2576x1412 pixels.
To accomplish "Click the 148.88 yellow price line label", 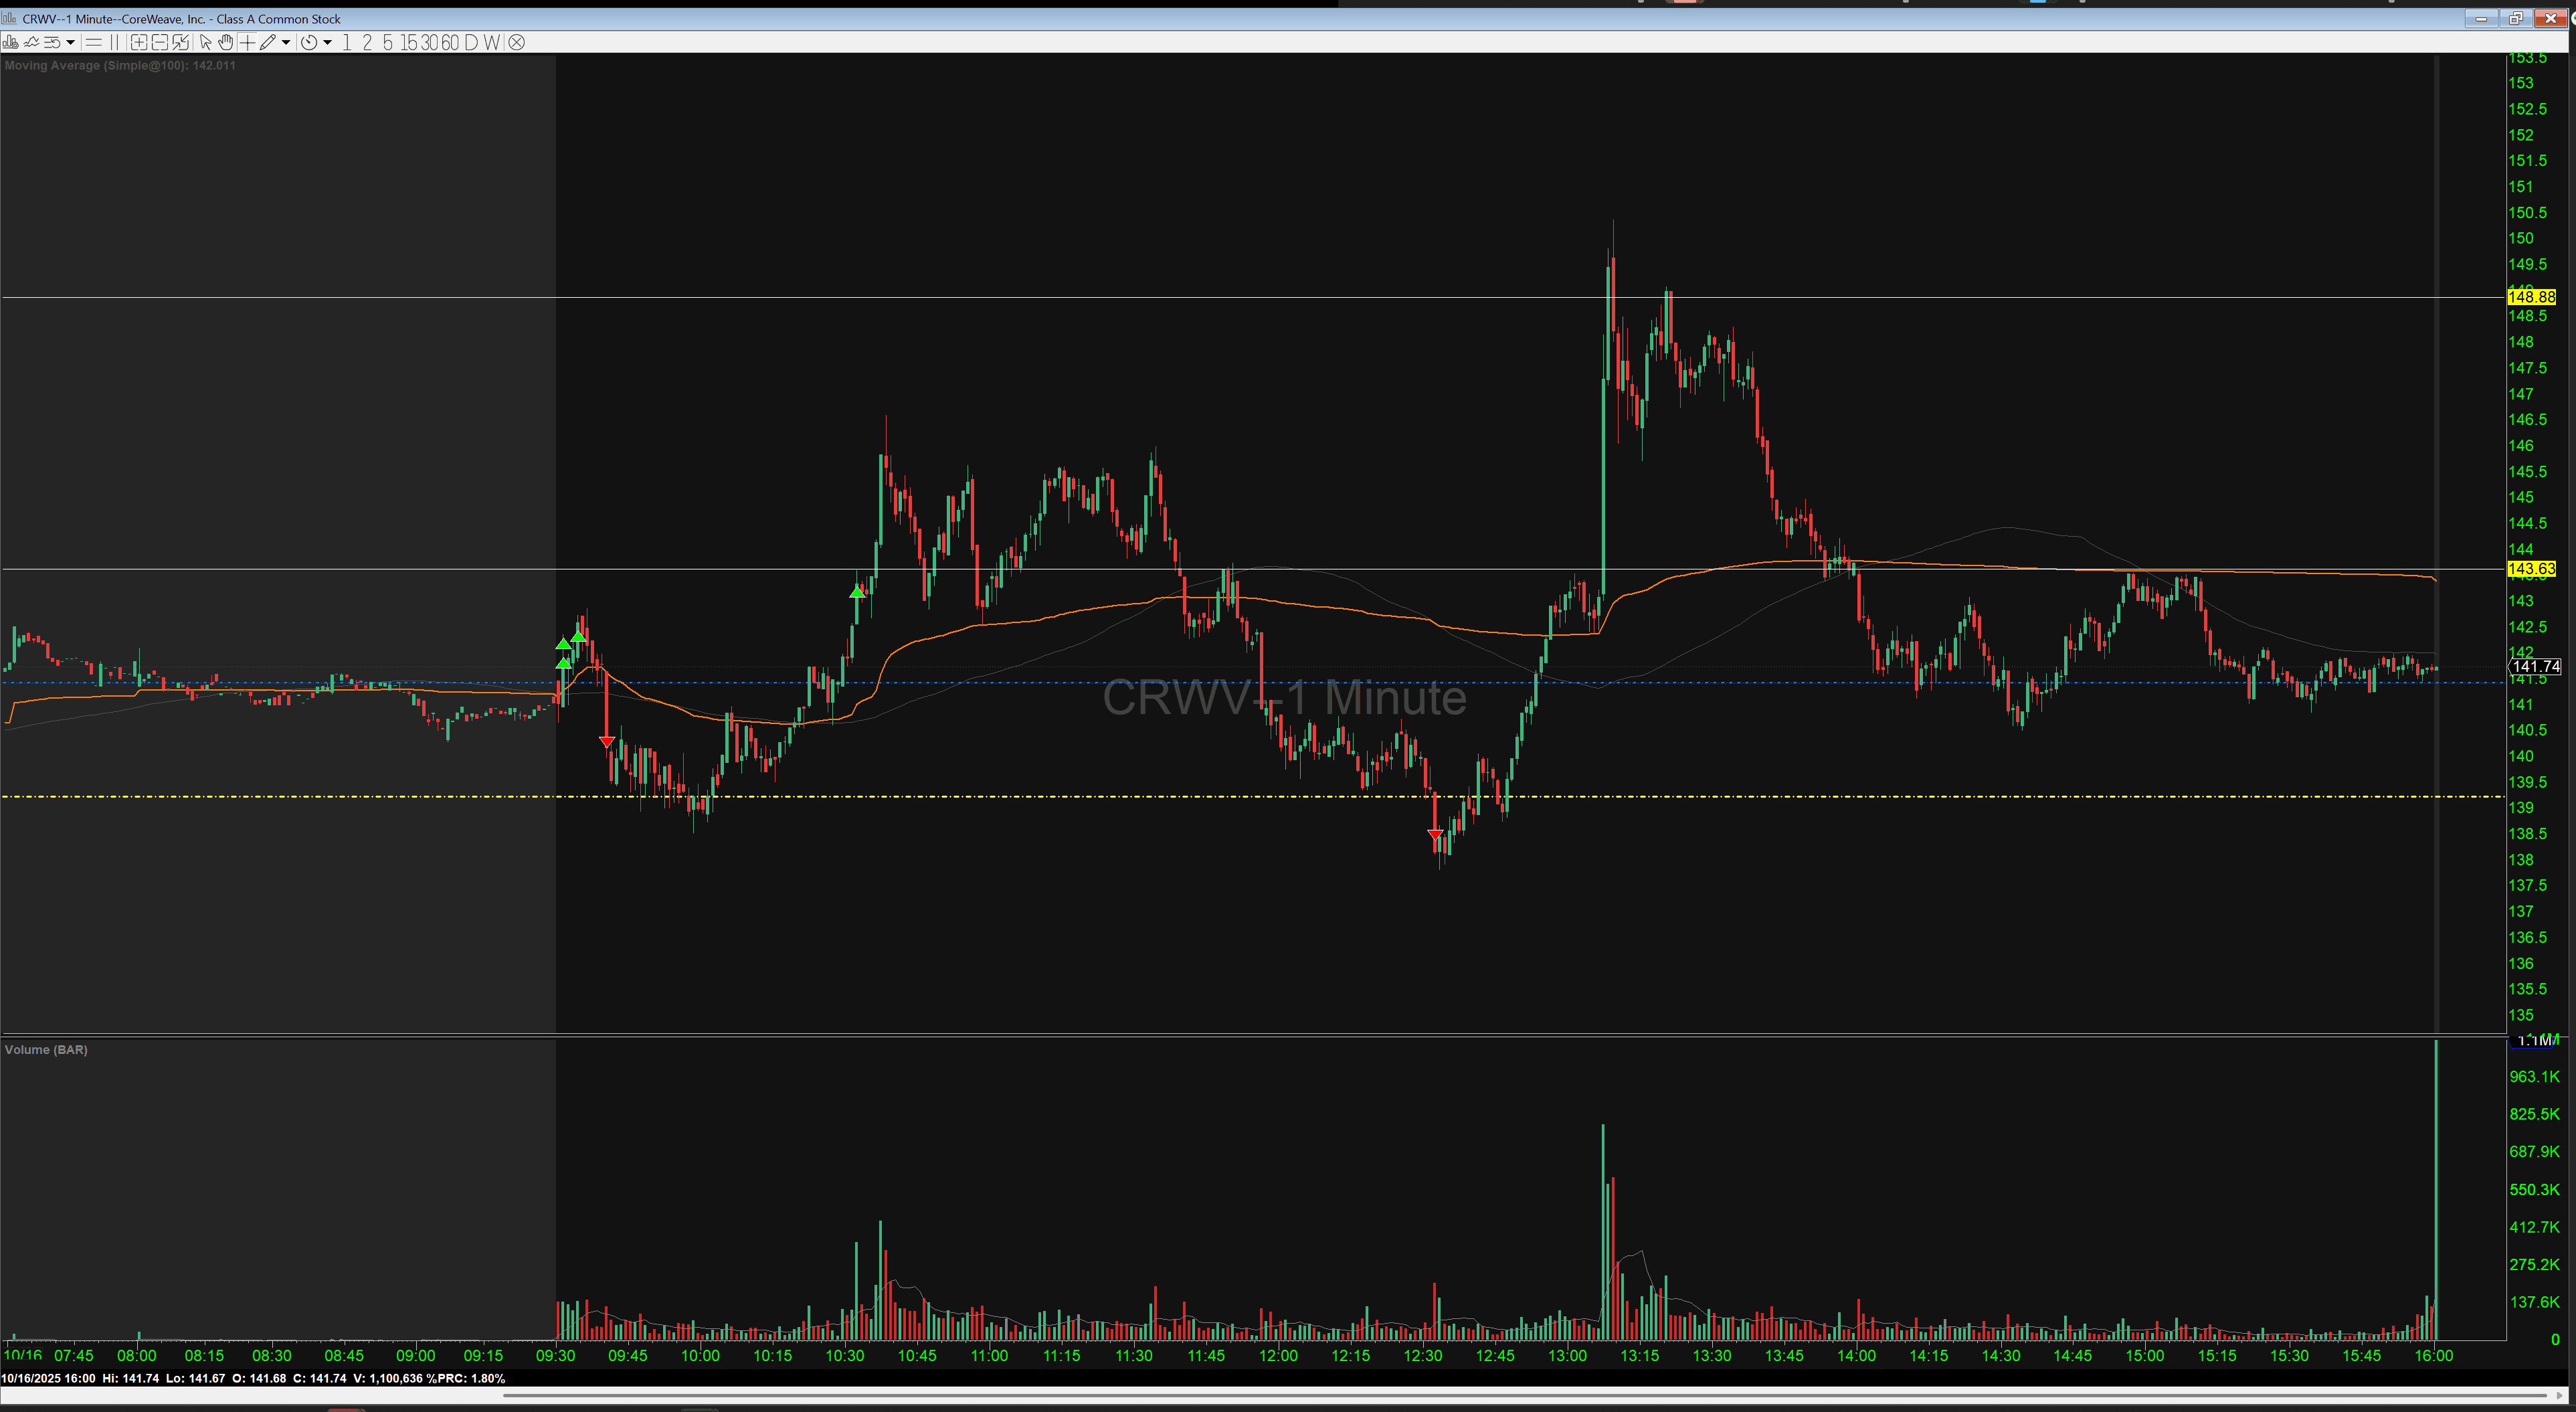I will click(2531, 297).
